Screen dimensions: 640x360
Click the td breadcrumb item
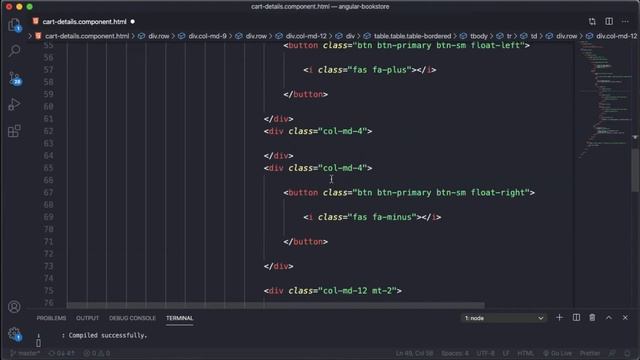pos(534,36)
